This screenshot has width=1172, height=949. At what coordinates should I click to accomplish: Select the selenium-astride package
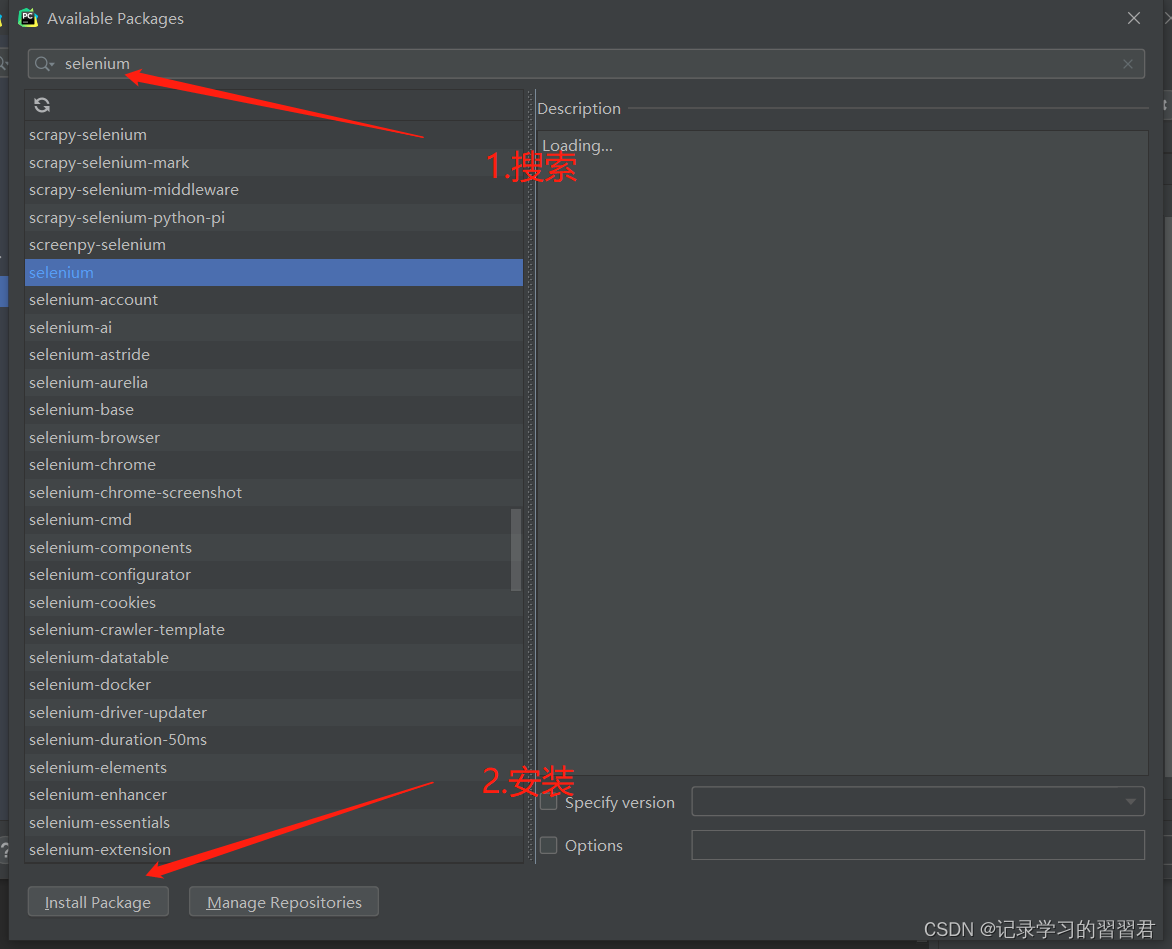click(274, 355)
